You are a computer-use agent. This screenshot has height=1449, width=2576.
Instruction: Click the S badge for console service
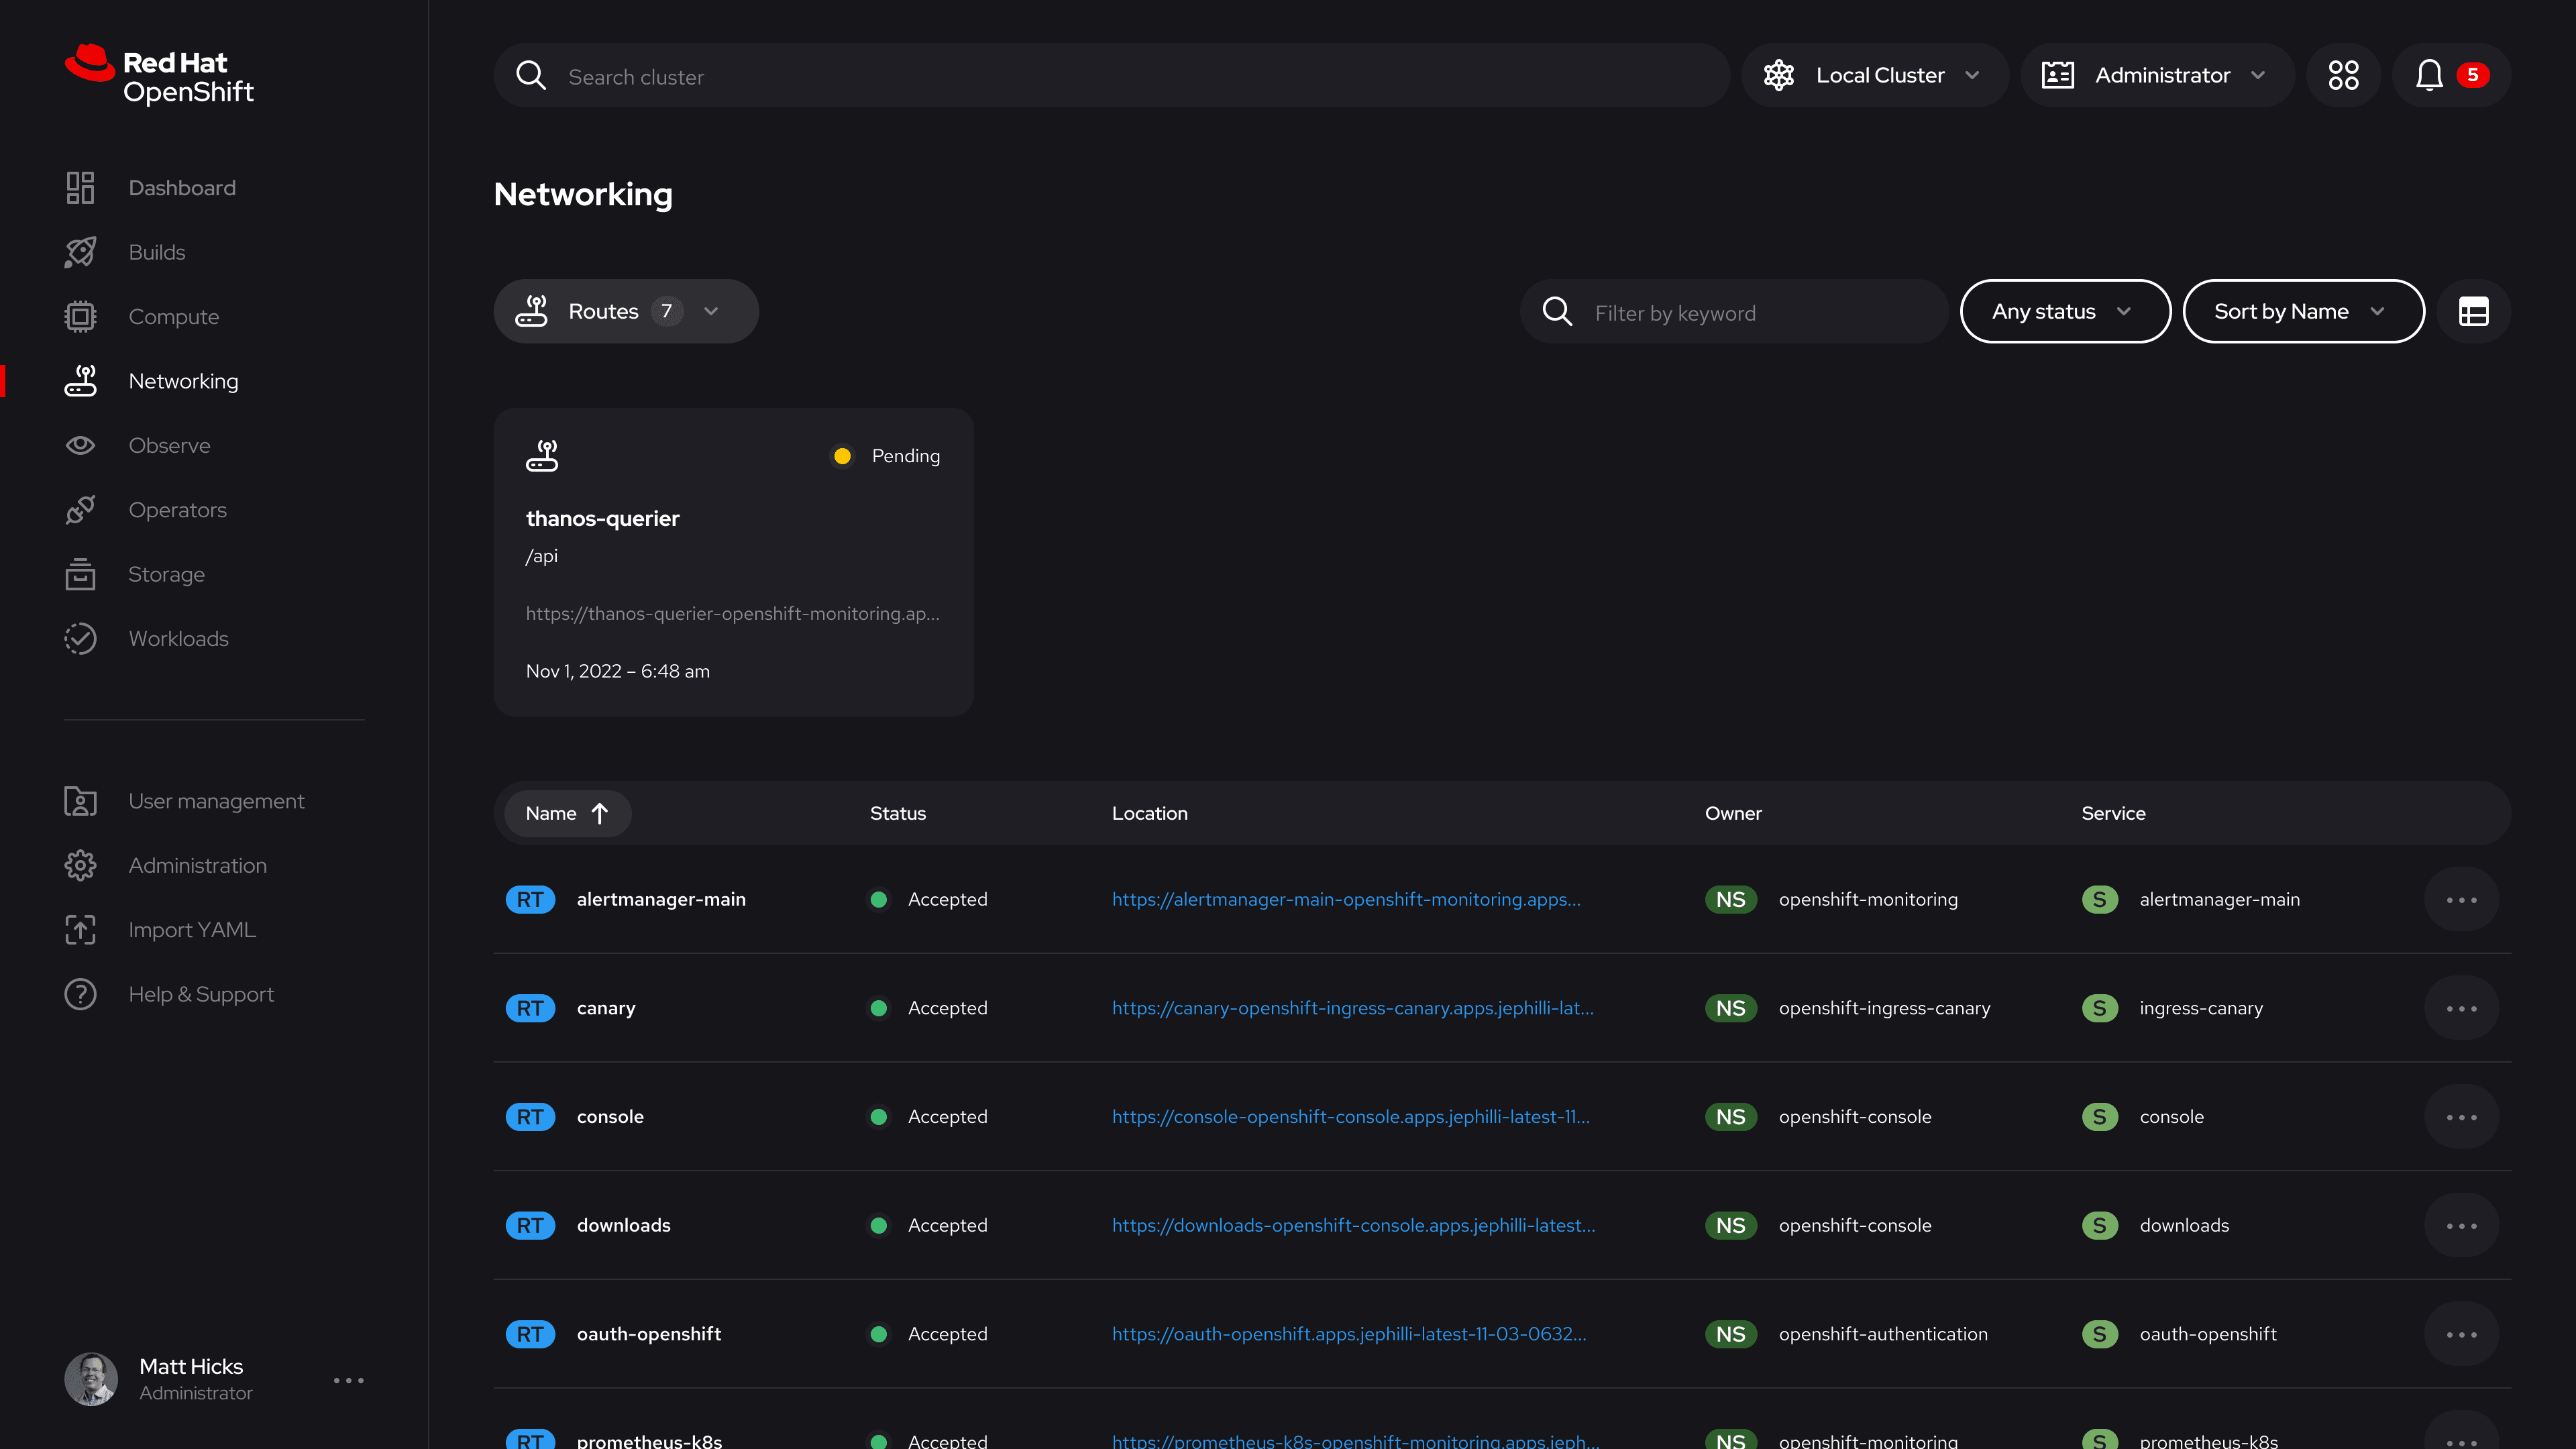click(2099, 1117)
